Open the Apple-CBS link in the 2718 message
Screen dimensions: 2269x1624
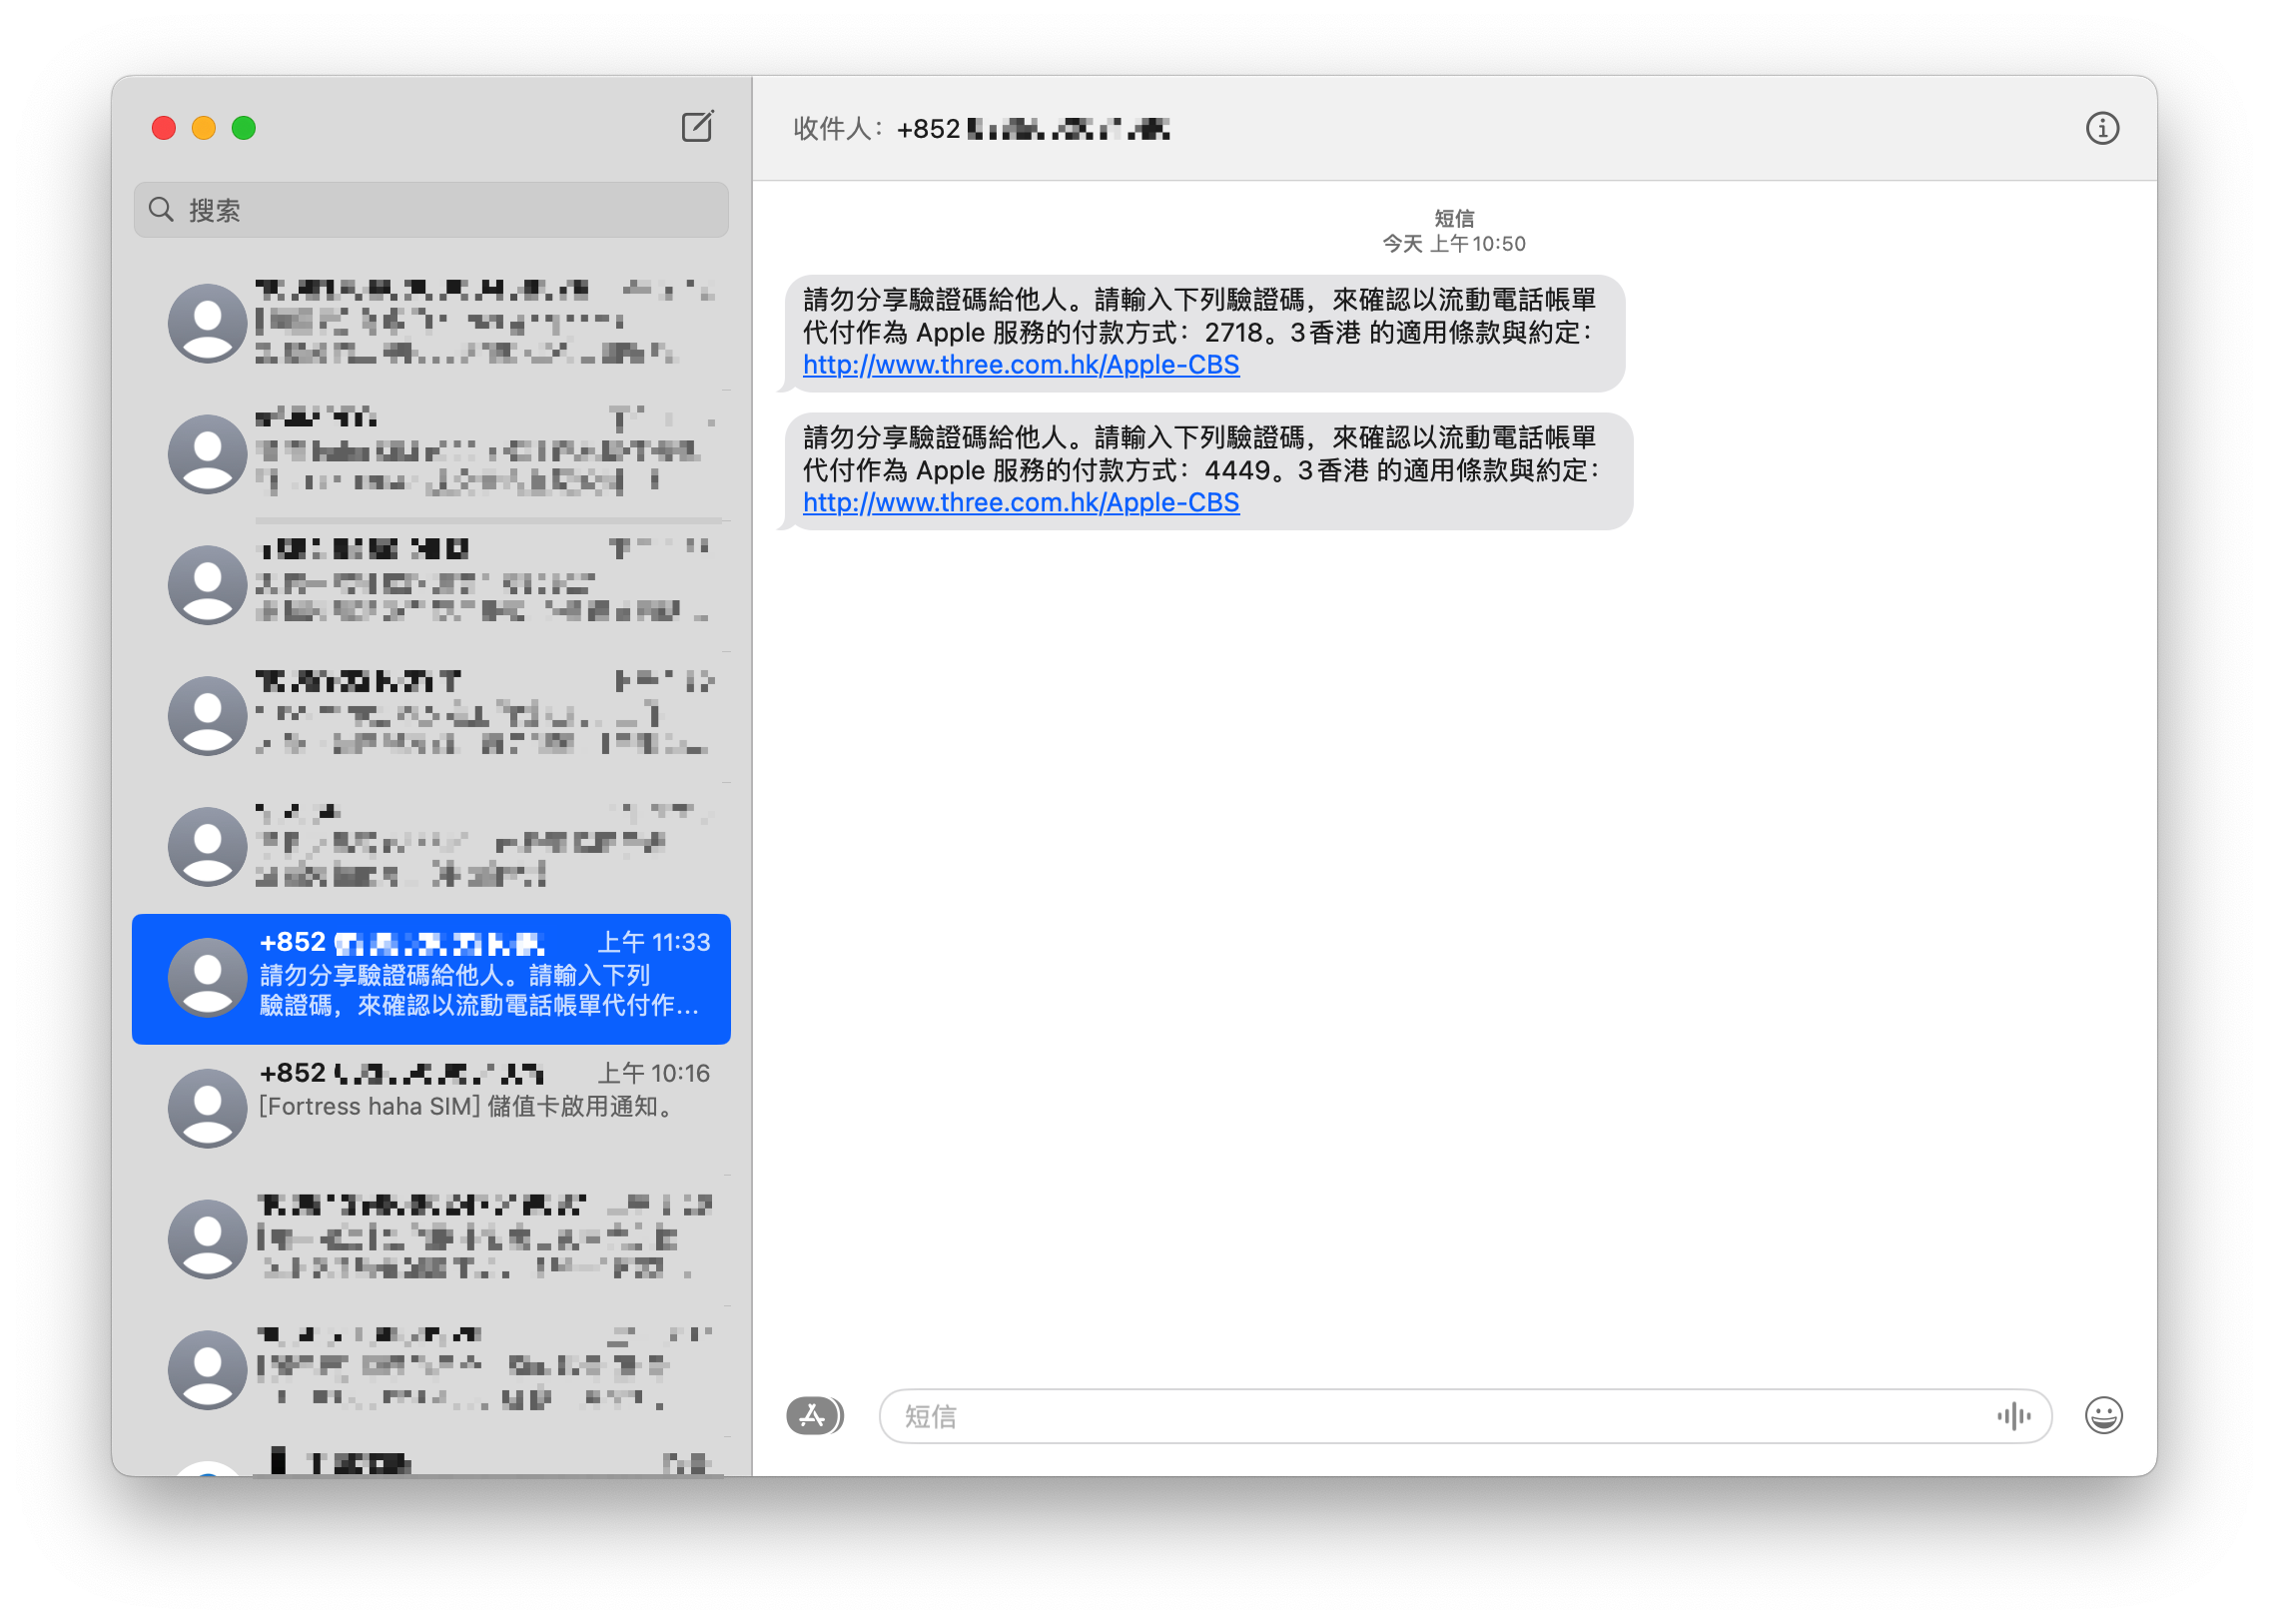(1019, 365)
